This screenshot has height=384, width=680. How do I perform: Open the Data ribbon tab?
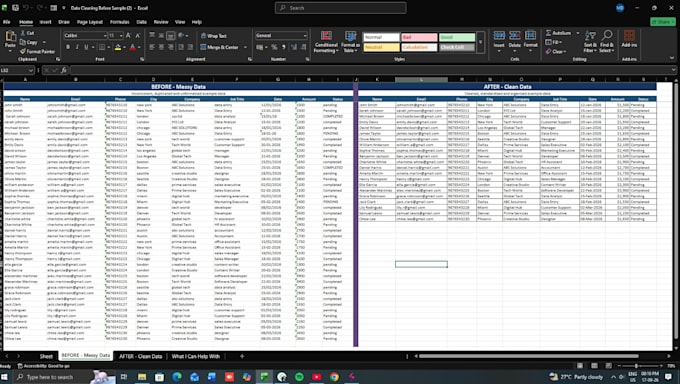point(141,22)
